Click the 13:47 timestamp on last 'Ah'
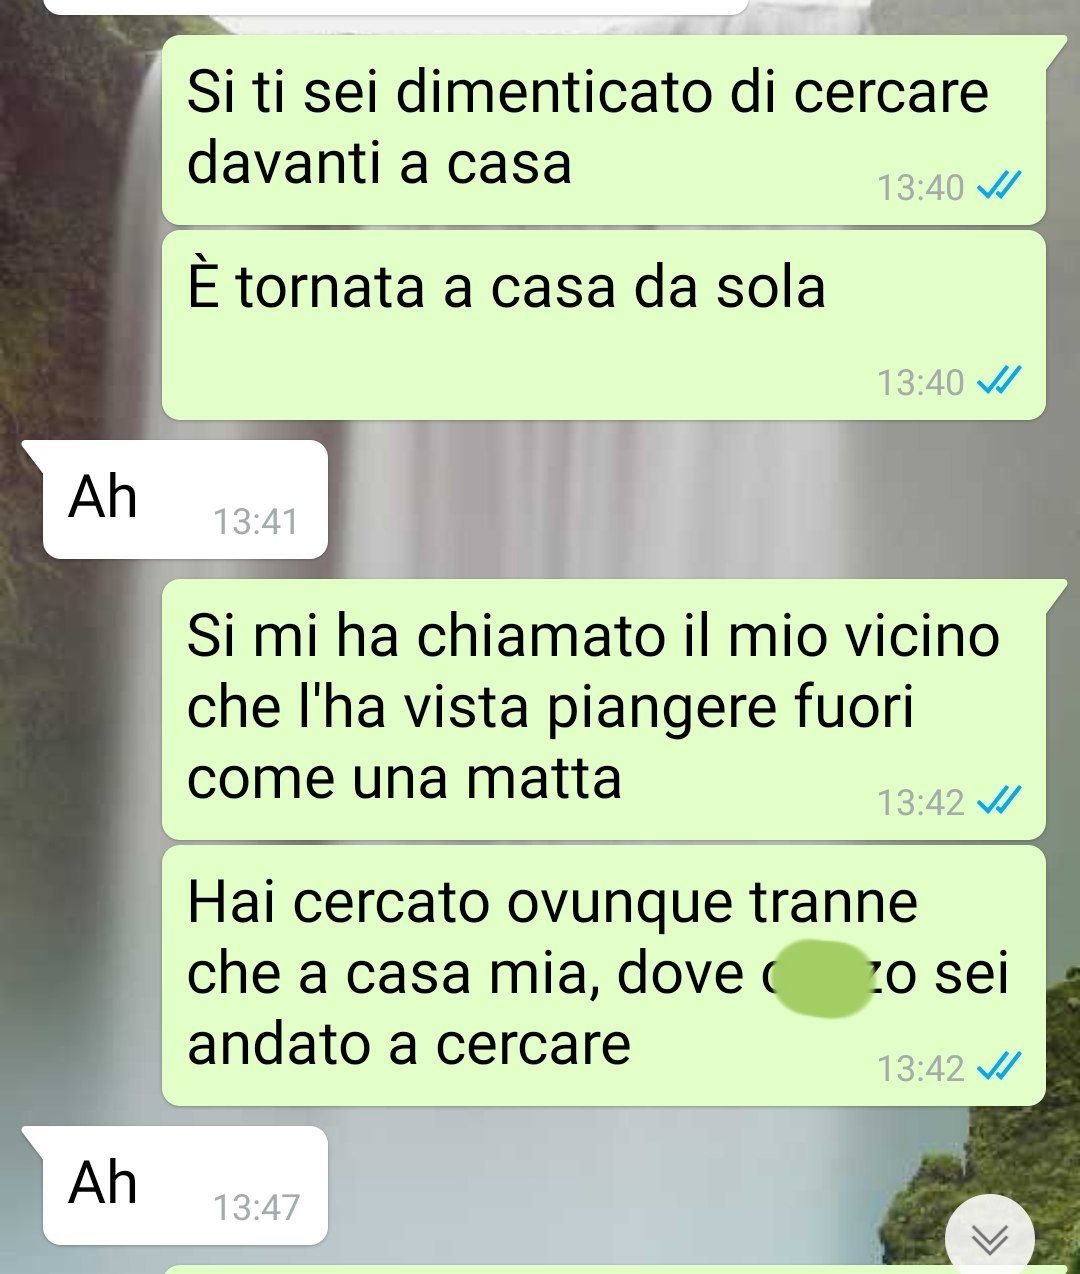 (x=256, y=1207)
